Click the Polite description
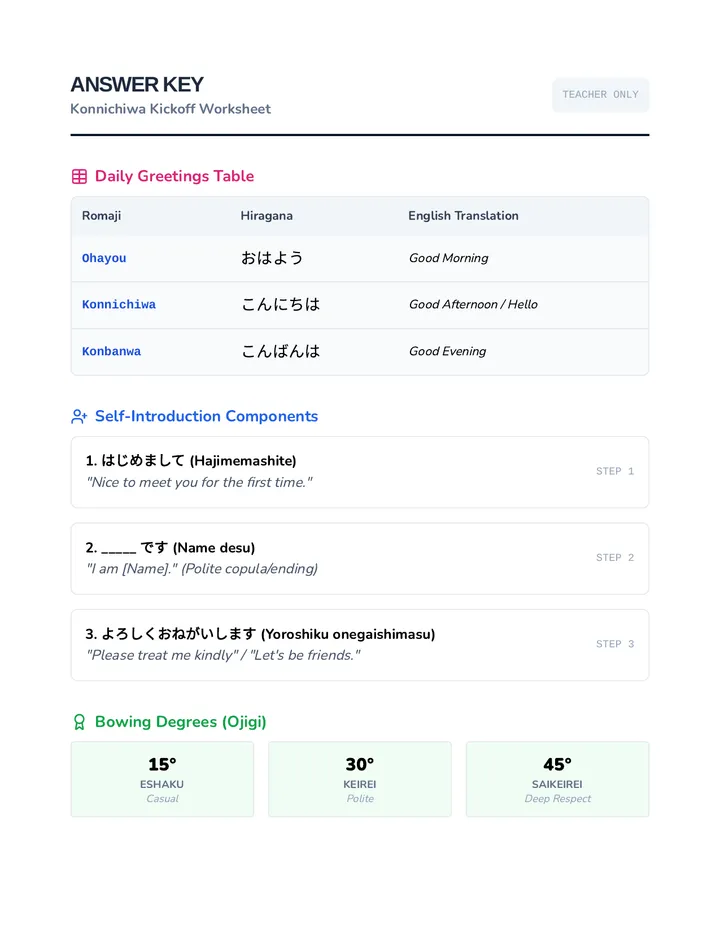The image size is (720, 932). [x=360, y=799]
